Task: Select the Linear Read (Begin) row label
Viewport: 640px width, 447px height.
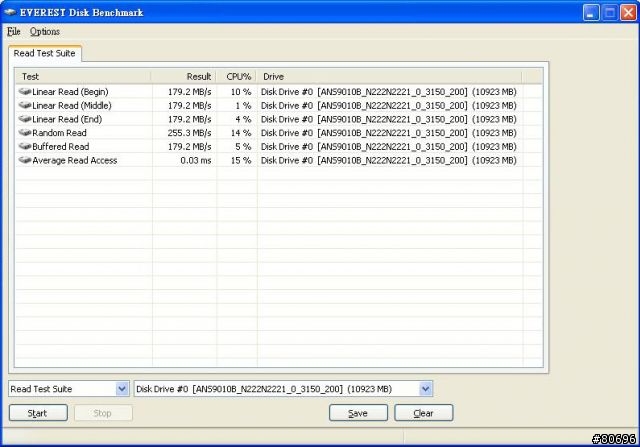Action: 70,92
